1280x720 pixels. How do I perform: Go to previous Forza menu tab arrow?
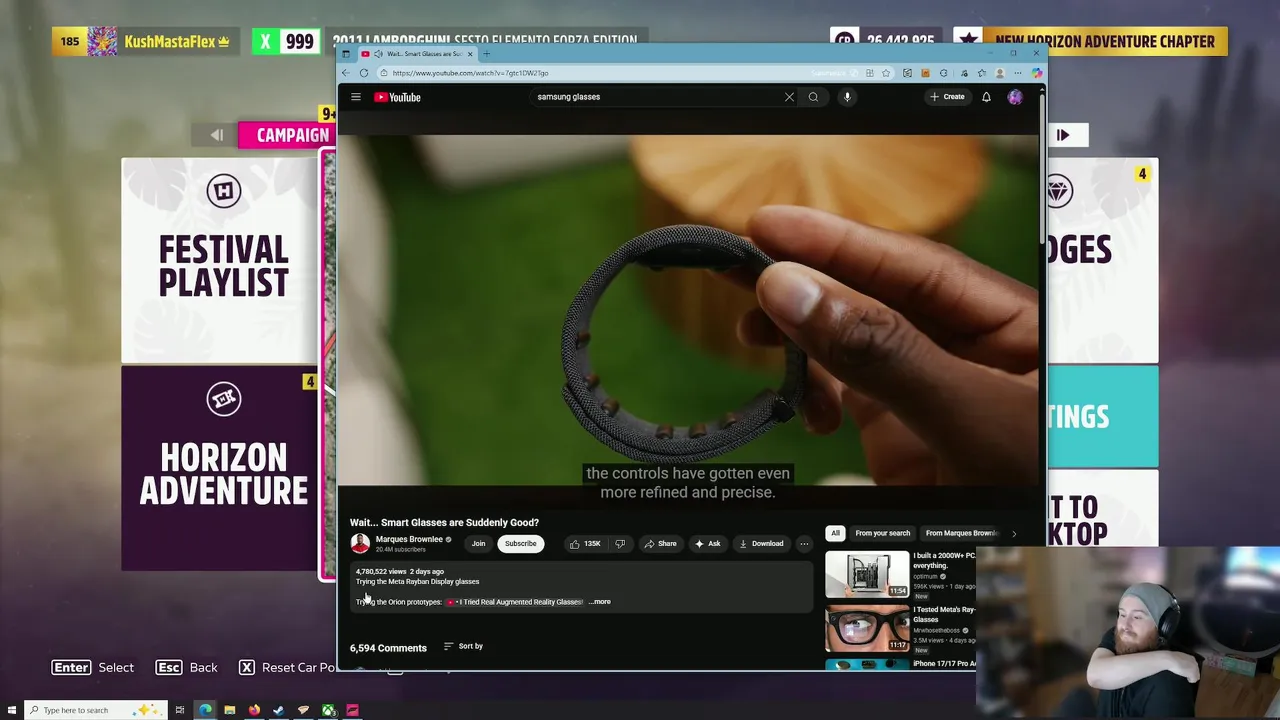point(216,135)
